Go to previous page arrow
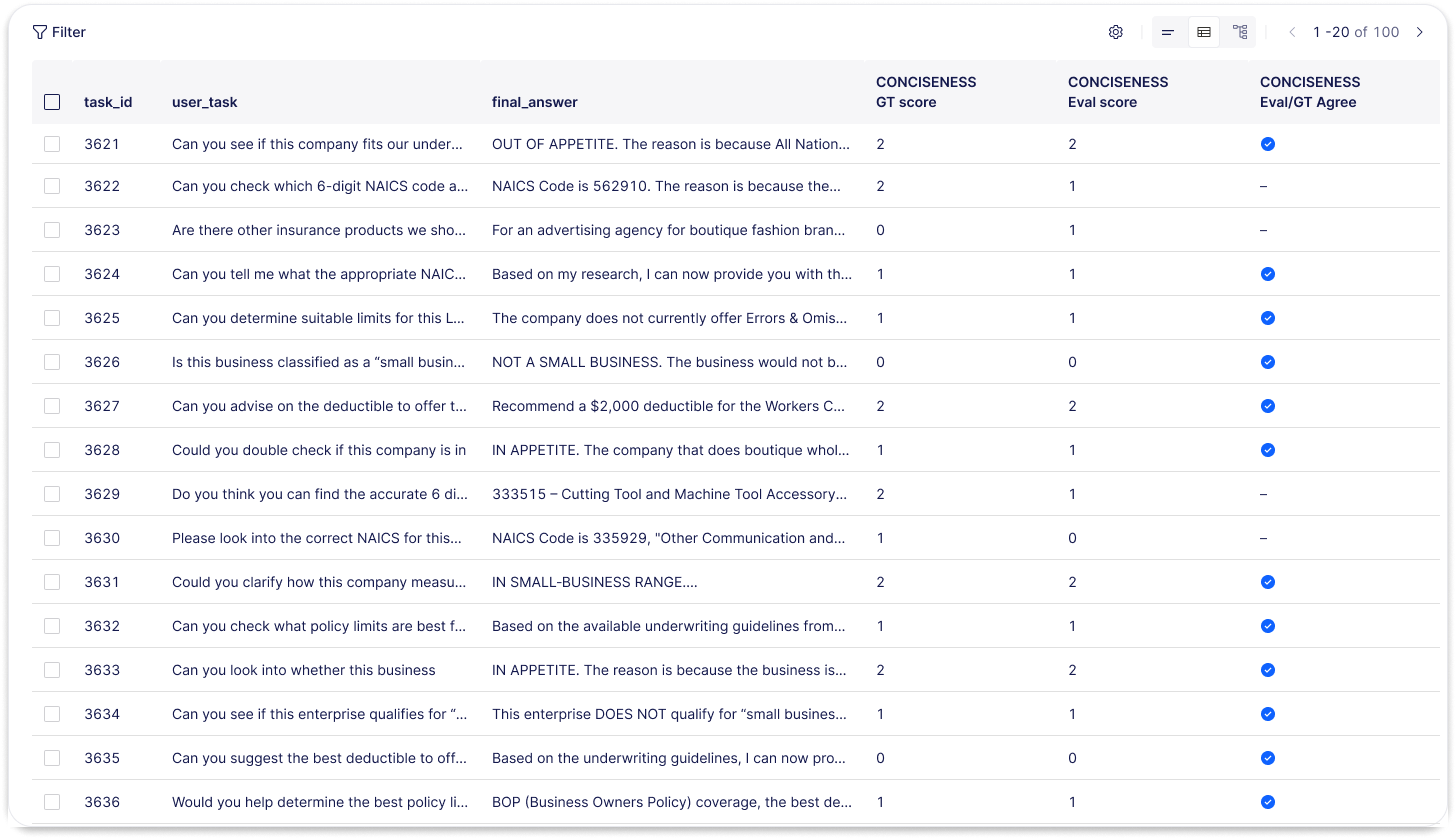Viewport: 1456px width, 839px height. click(x=1292, y=32)
